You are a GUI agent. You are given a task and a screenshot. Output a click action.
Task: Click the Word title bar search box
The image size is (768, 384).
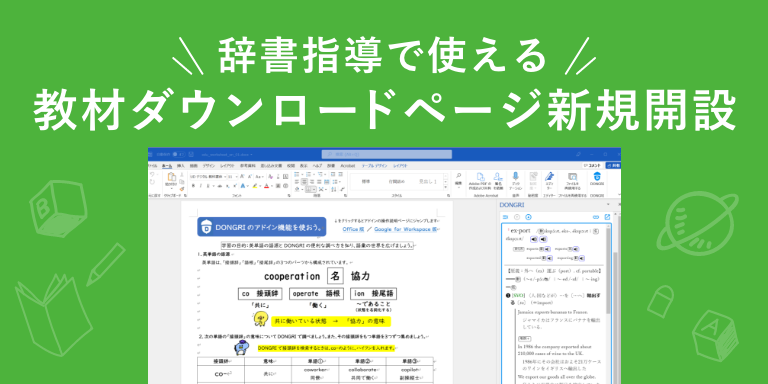(x=386, y=154)
